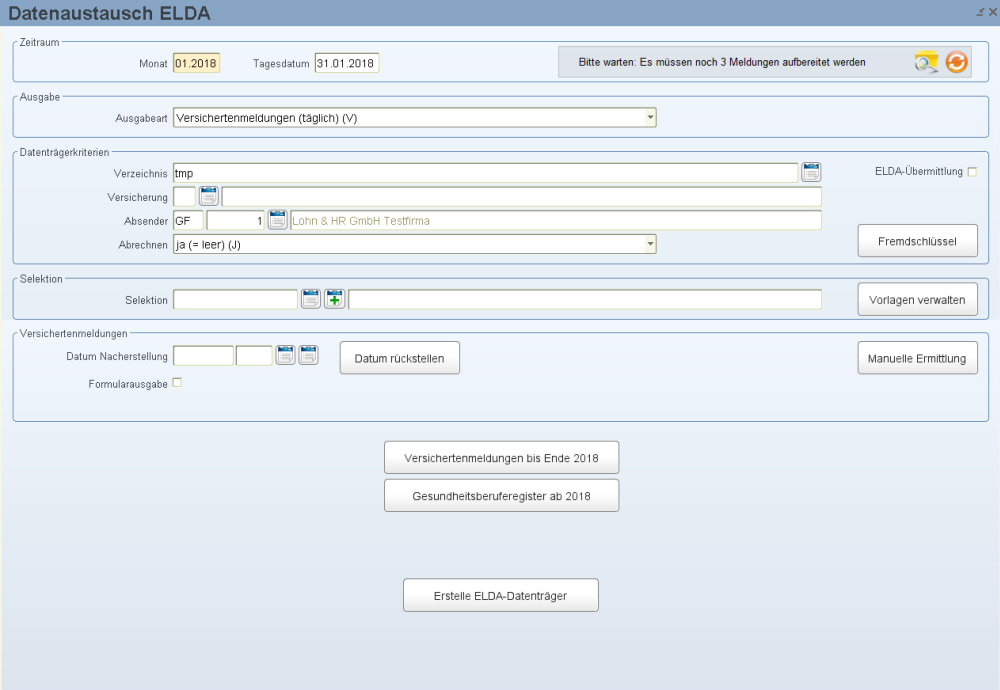Focus second Datum Nacherstellung field
The image size is (1000, 690).
(x=254, y=355)
